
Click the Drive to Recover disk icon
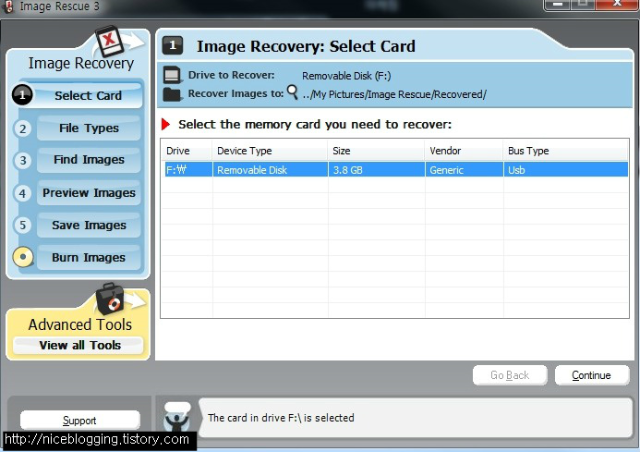pos(172,75)
